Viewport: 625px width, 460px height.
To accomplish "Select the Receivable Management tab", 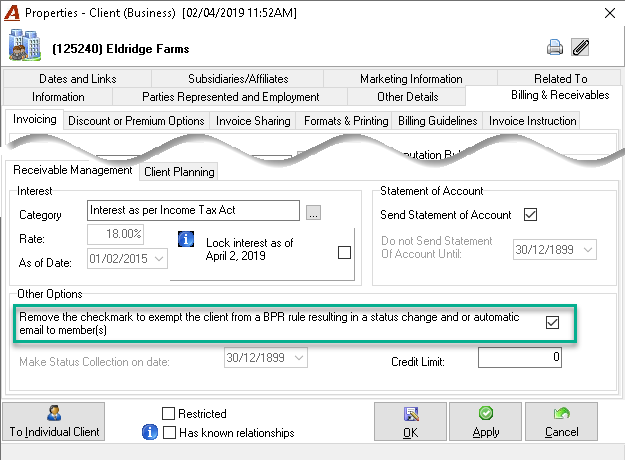I will point(73,170).
